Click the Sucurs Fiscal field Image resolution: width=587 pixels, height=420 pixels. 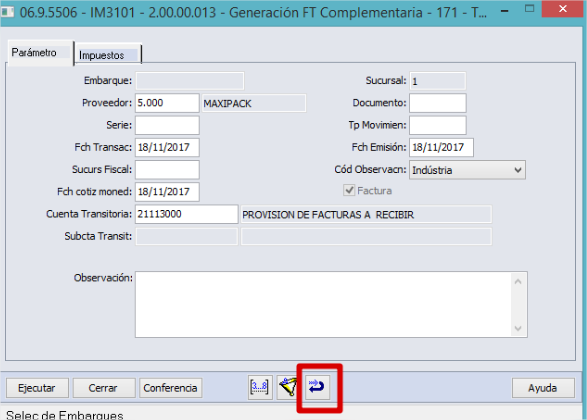pos(167,170)
